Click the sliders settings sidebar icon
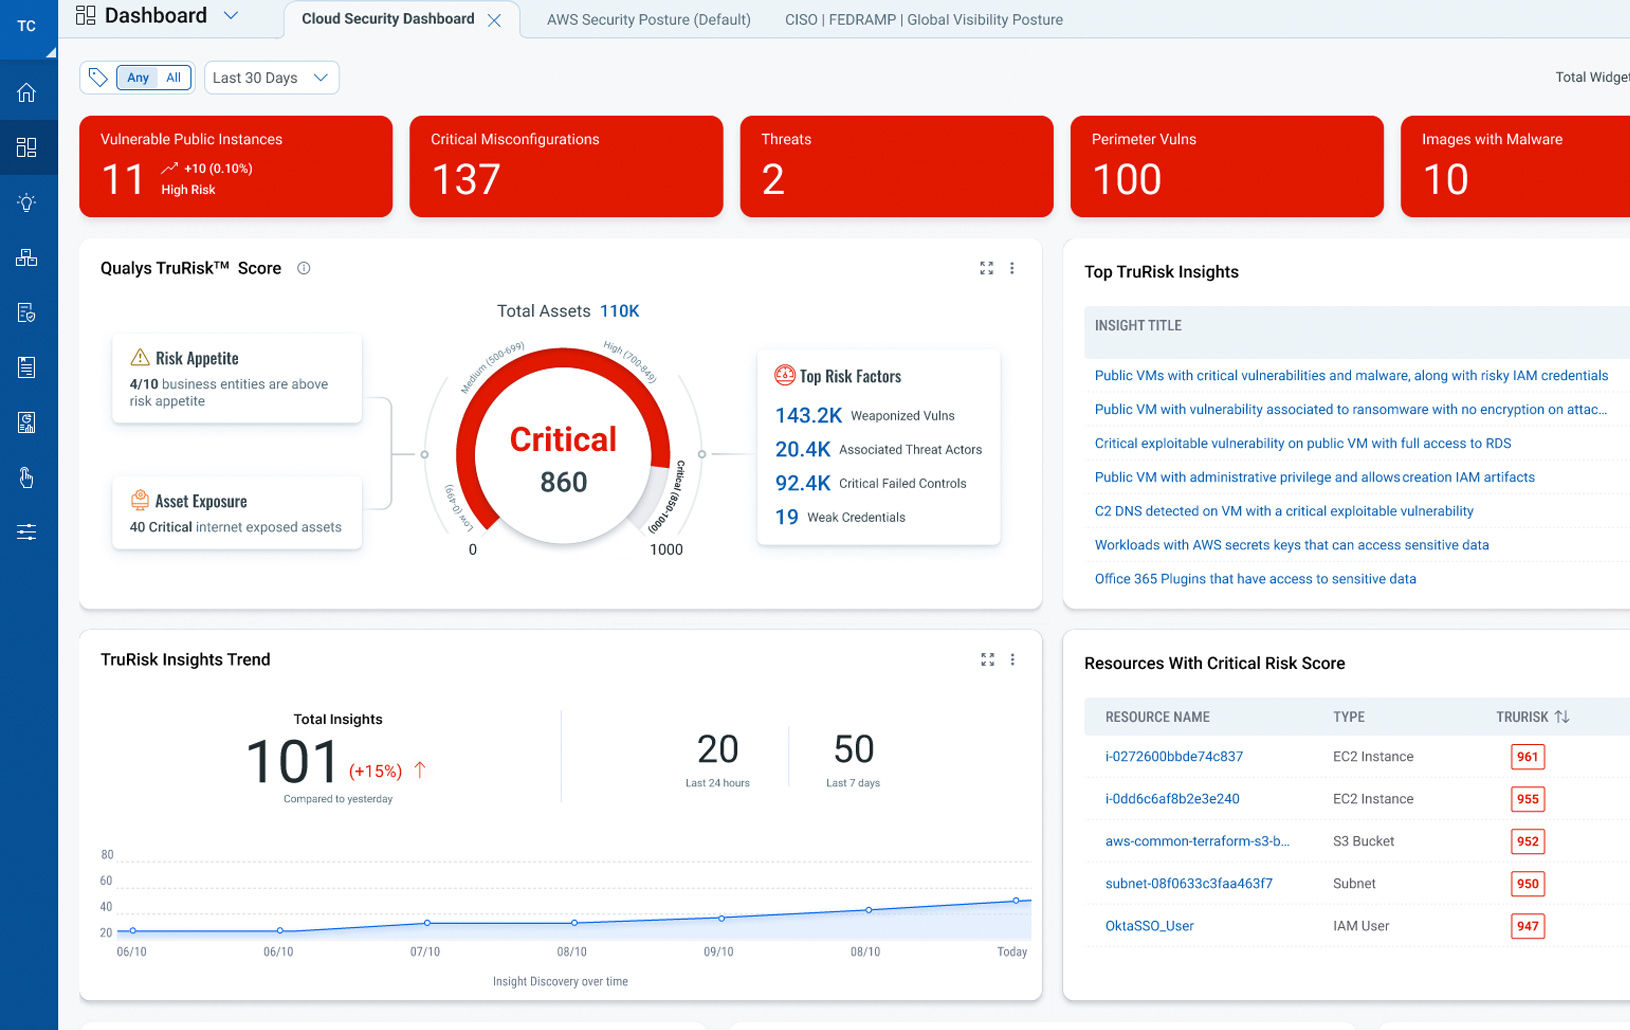The height and width of the screenshot is (1030, 1630). pyautogui.click(x=27, y=532)
